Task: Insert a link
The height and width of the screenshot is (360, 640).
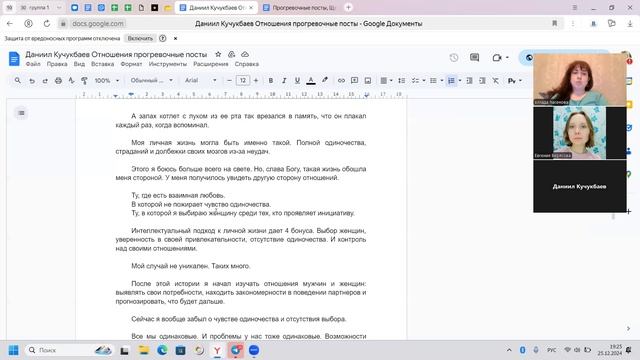Action: (341, 81)
